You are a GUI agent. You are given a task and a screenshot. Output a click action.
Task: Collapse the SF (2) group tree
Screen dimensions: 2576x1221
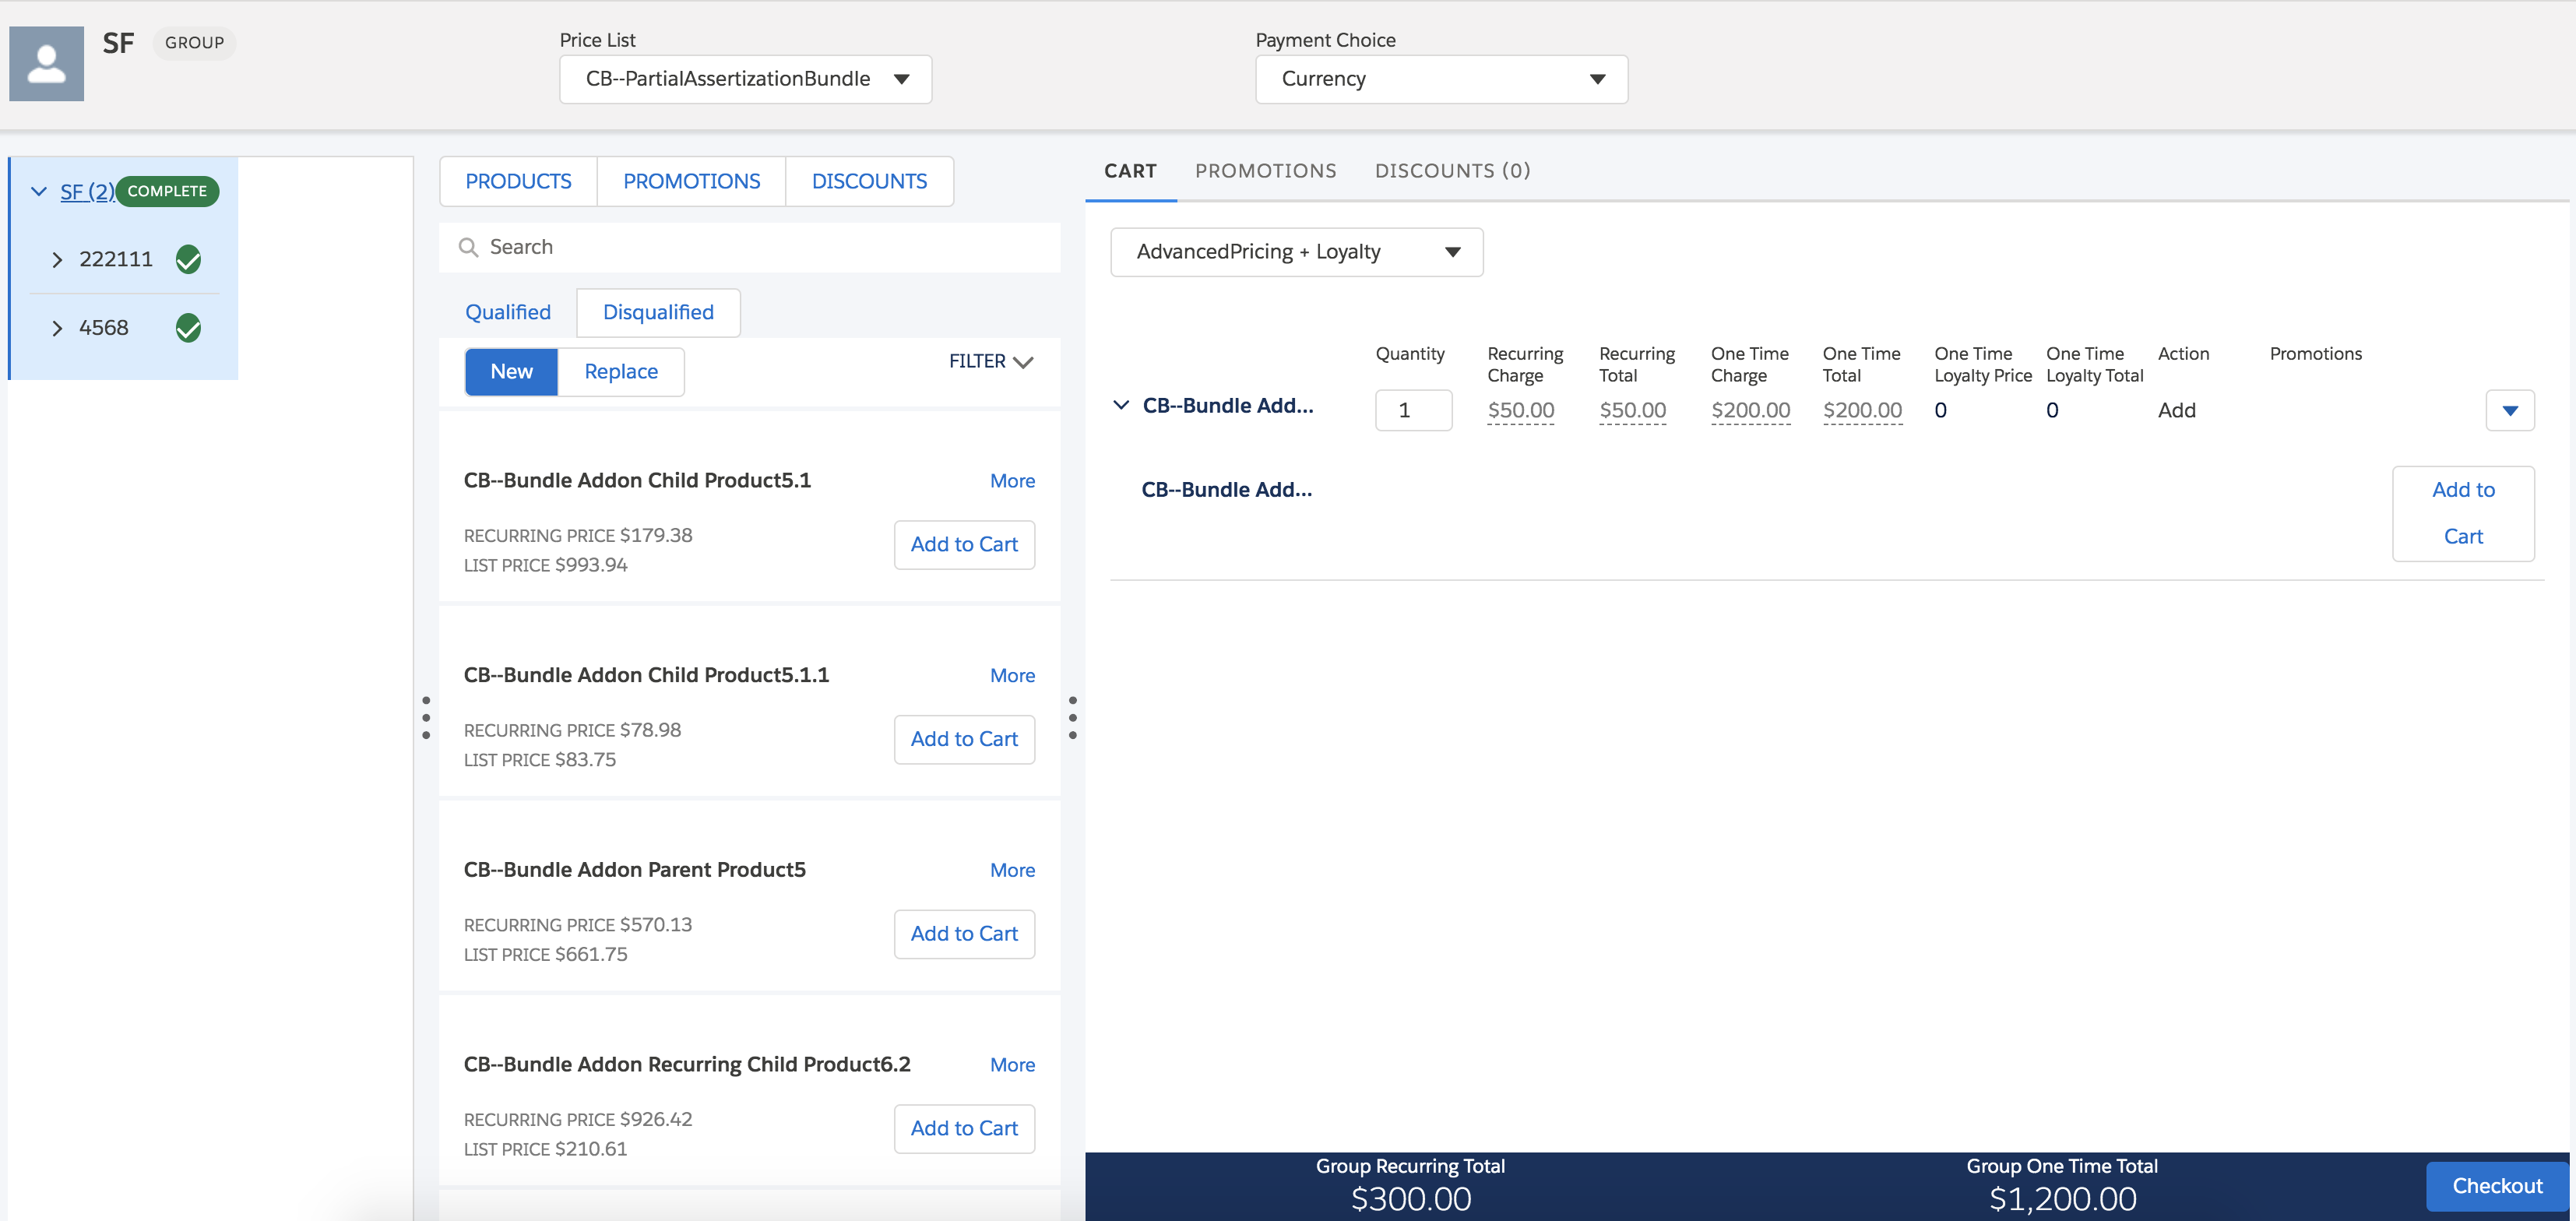coord(39,191)
